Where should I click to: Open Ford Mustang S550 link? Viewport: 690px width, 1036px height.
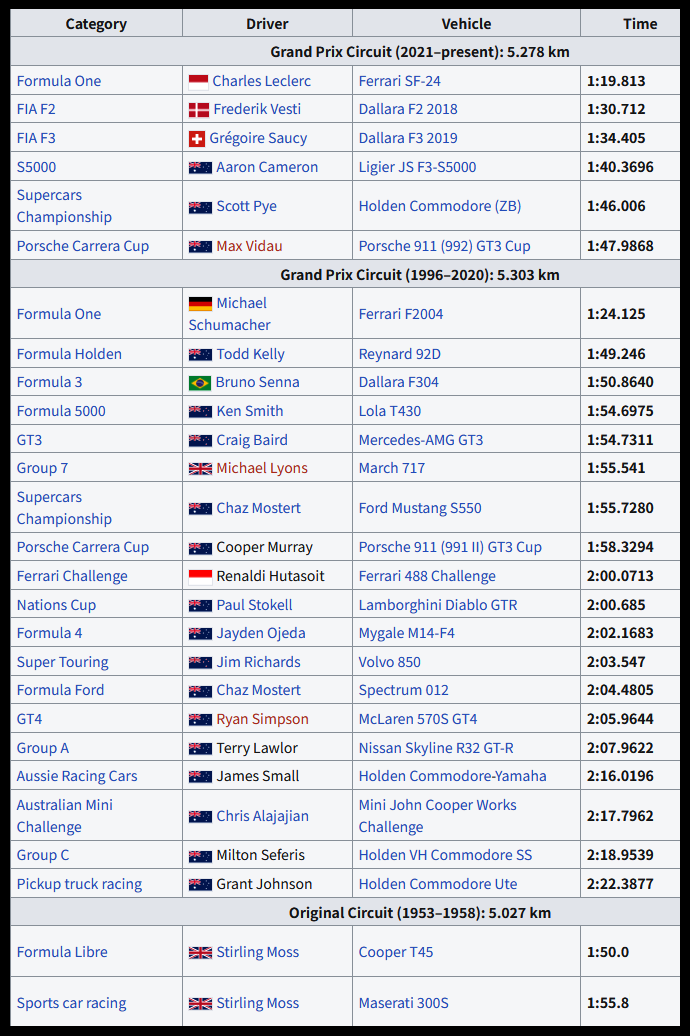[420, 508]
